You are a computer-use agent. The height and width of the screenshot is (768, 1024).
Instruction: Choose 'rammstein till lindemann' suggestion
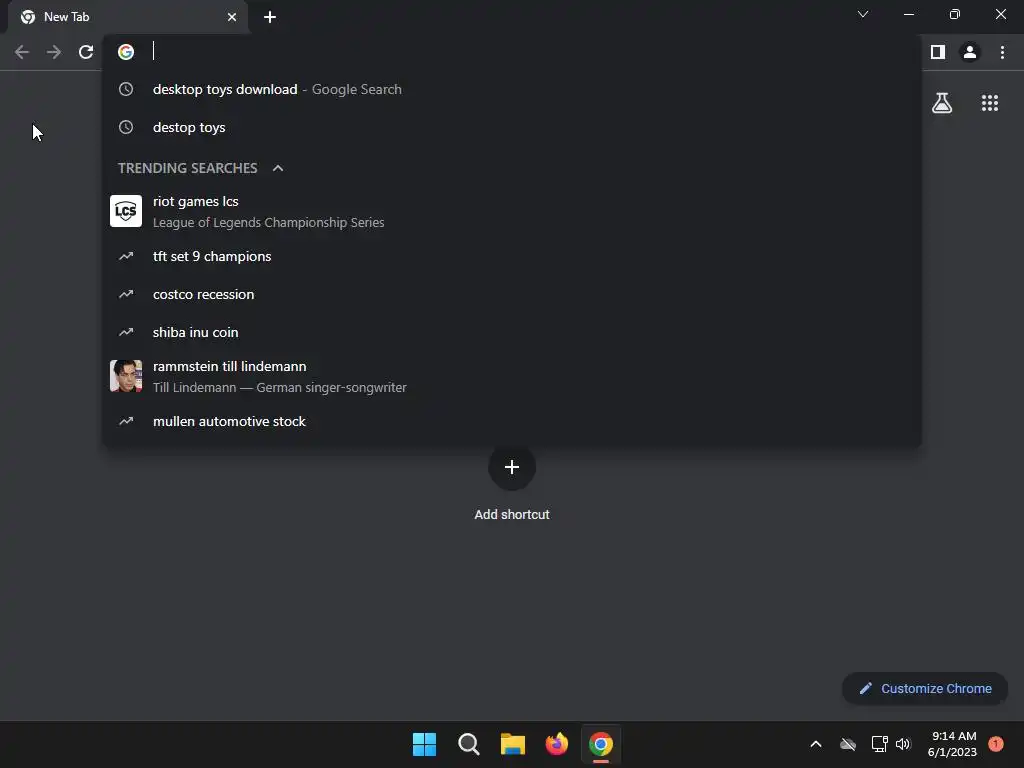click(512, 376)
